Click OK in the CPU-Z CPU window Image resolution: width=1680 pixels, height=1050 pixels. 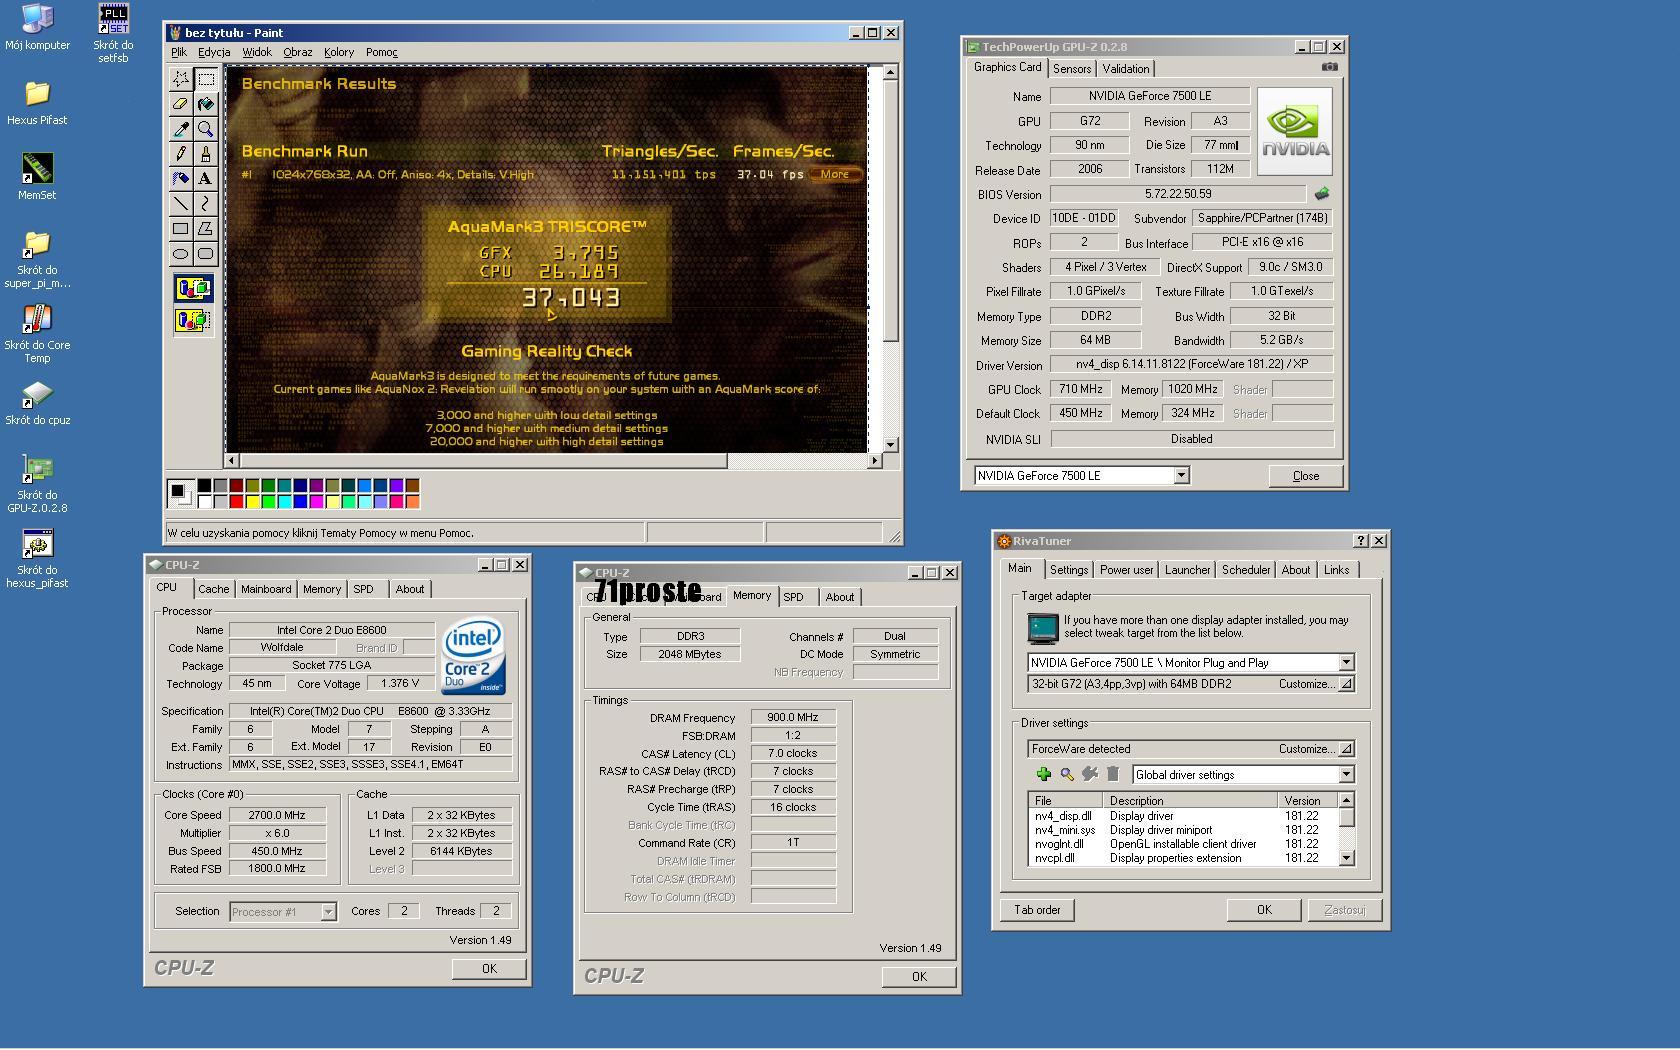point(489,968)
